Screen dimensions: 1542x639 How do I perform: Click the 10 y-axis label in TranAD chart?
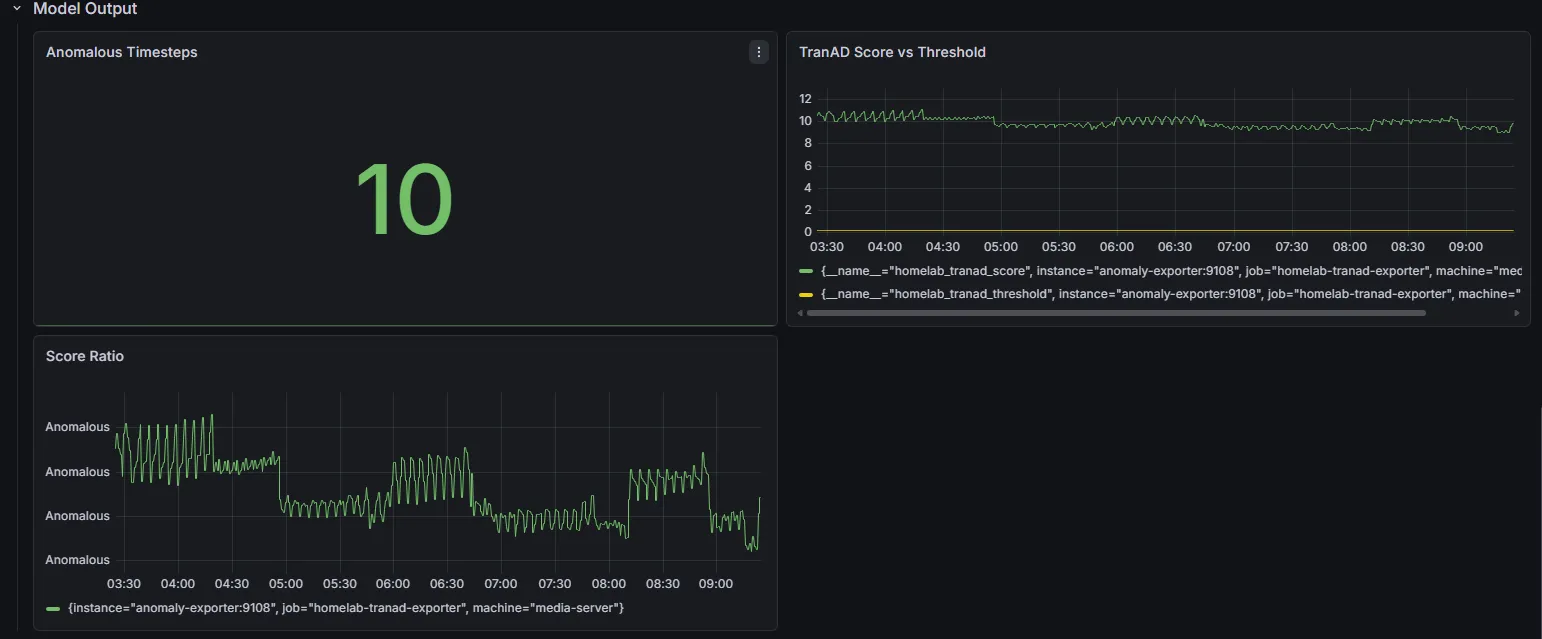click(805, 121)
